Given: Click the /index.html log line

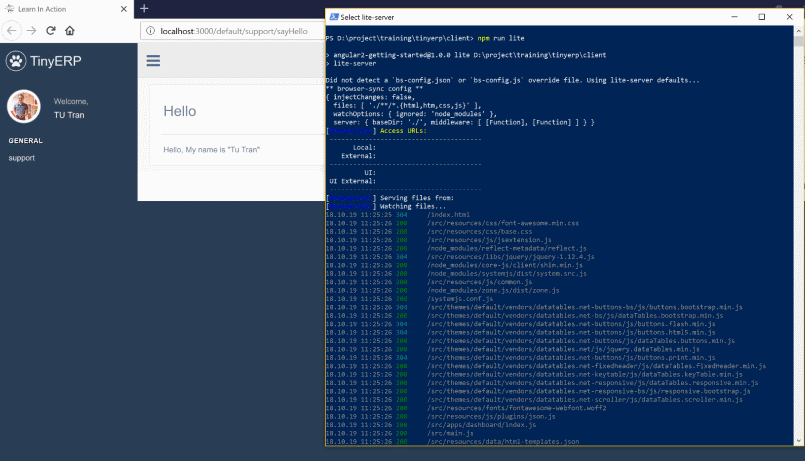Looking at the screenshot, I should (x=397, y=215).
